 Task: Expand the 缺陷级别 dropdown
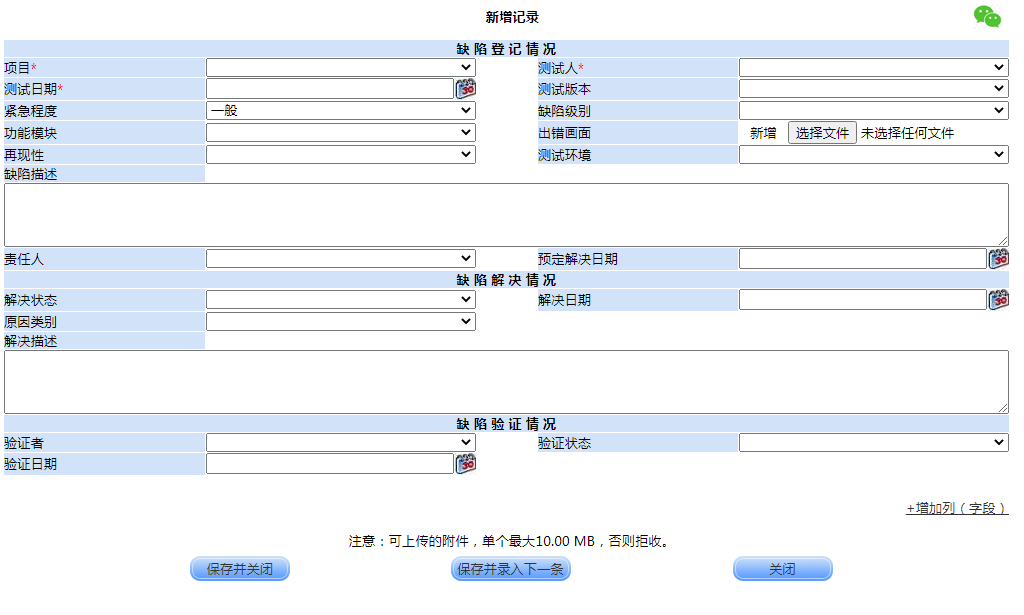[x=873, y=110]
